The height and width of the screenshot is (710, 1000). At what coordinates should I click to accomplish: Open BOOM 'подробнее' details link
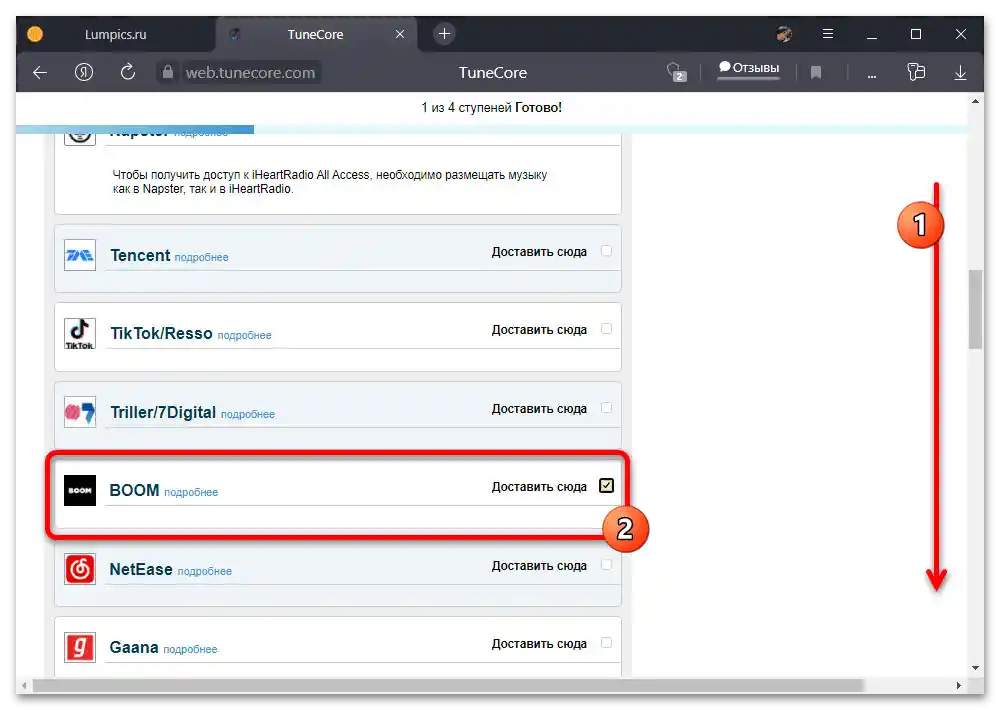pyautogui.click(x=191, y=492)
